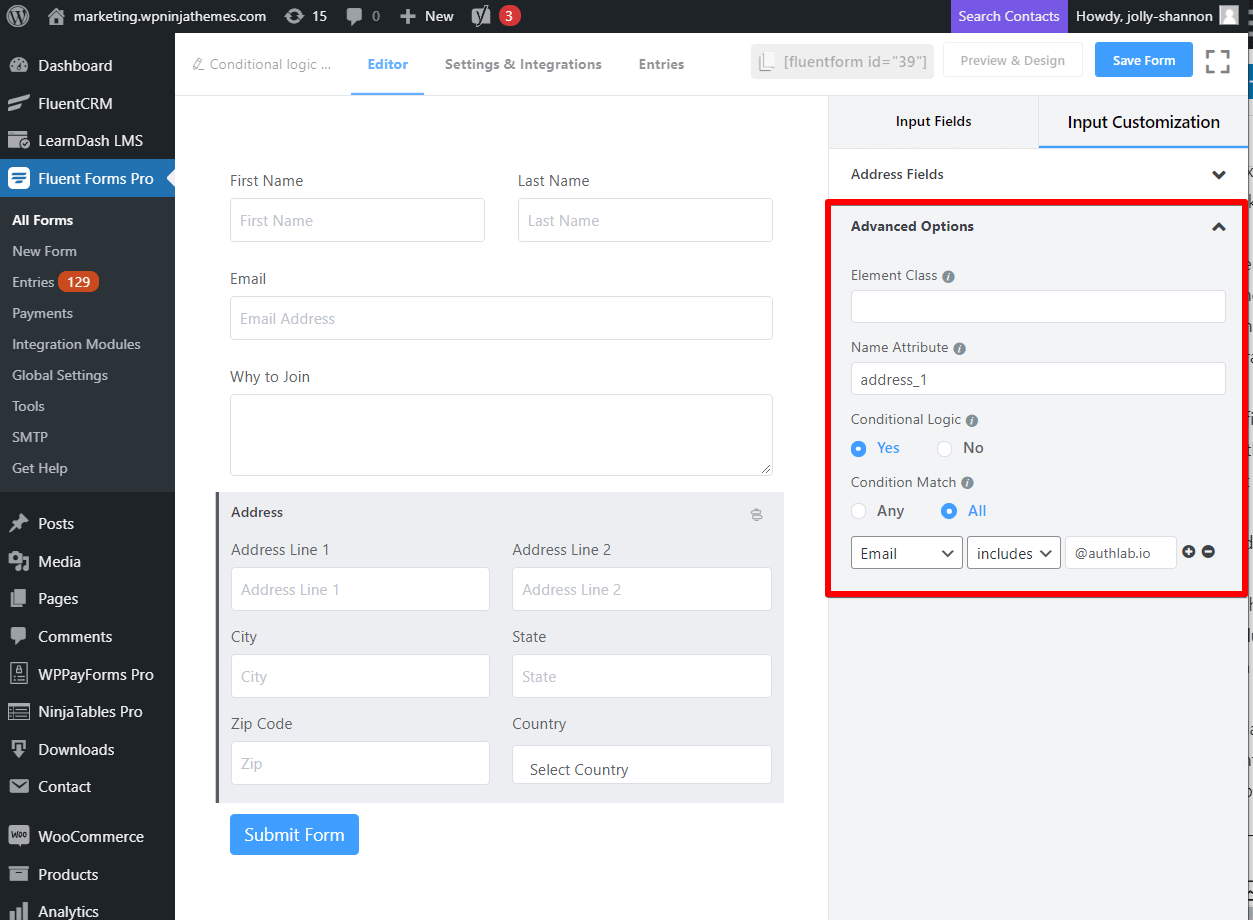Click the @authlab.io condition value field
The width and height of the screenshot is (1253, 920).
pyautogui.click(x=1120, y=551)
